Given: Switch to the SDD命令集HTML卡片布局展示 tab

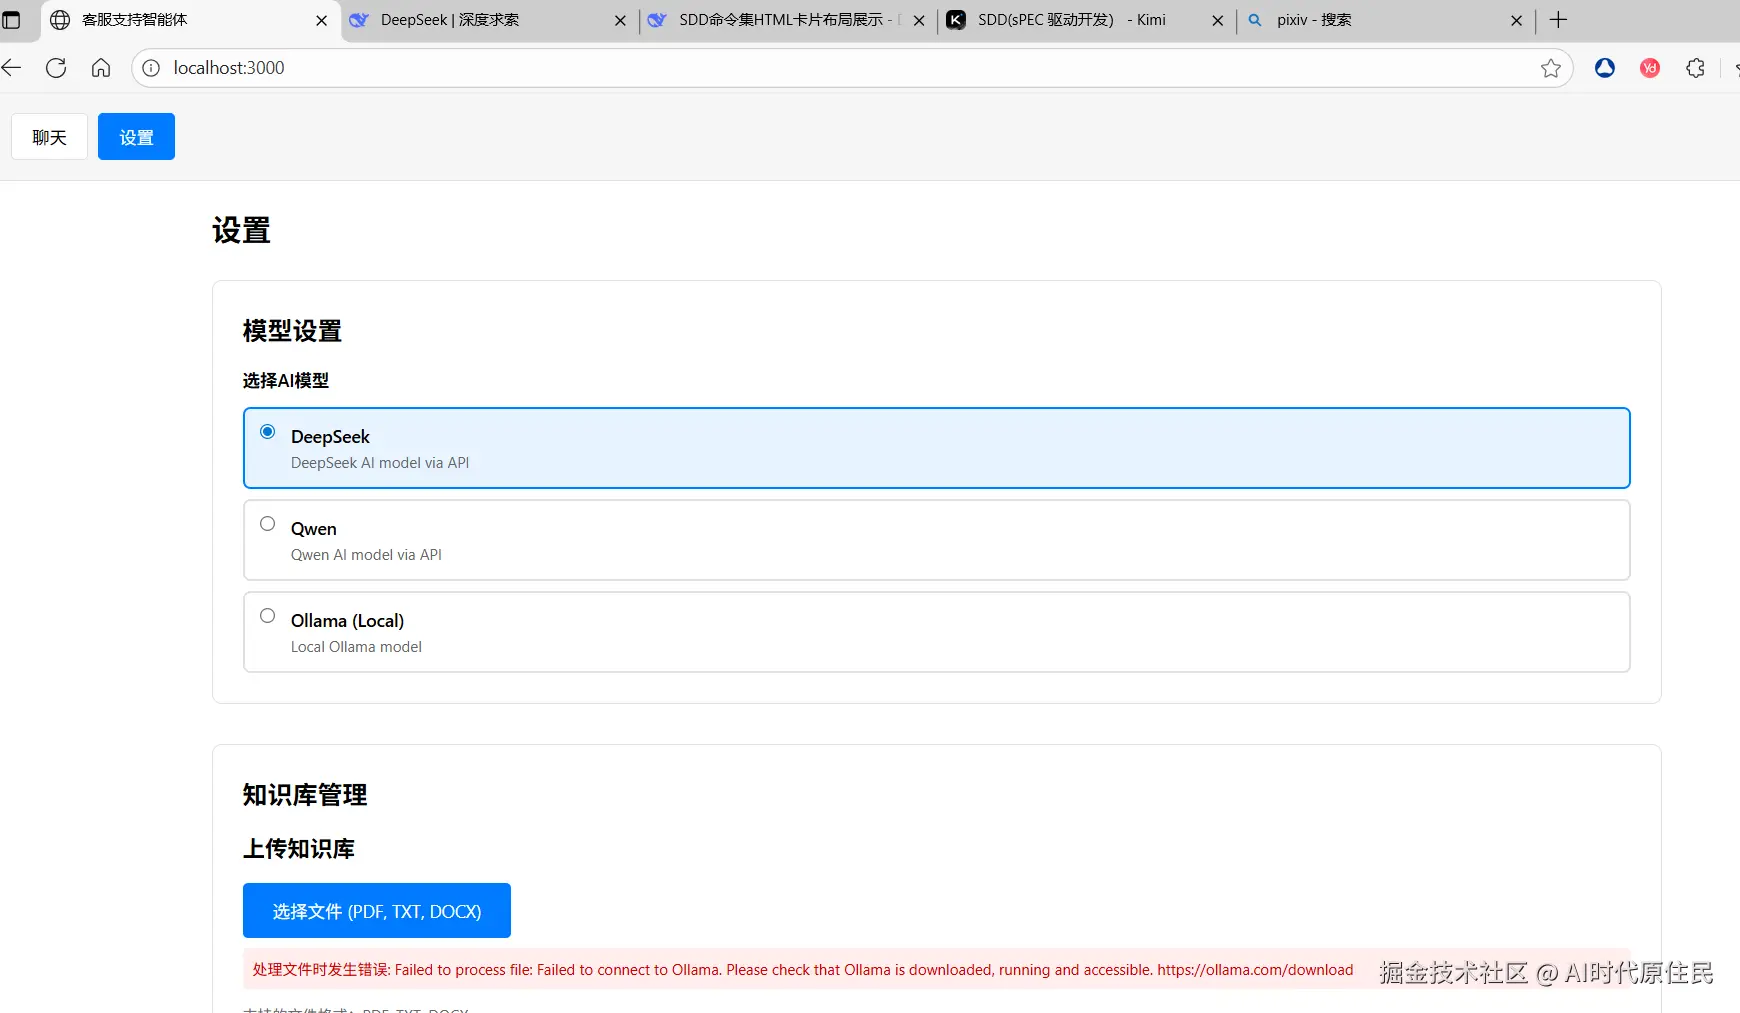Looking at the screenshot, I should [x=787, y=20].
